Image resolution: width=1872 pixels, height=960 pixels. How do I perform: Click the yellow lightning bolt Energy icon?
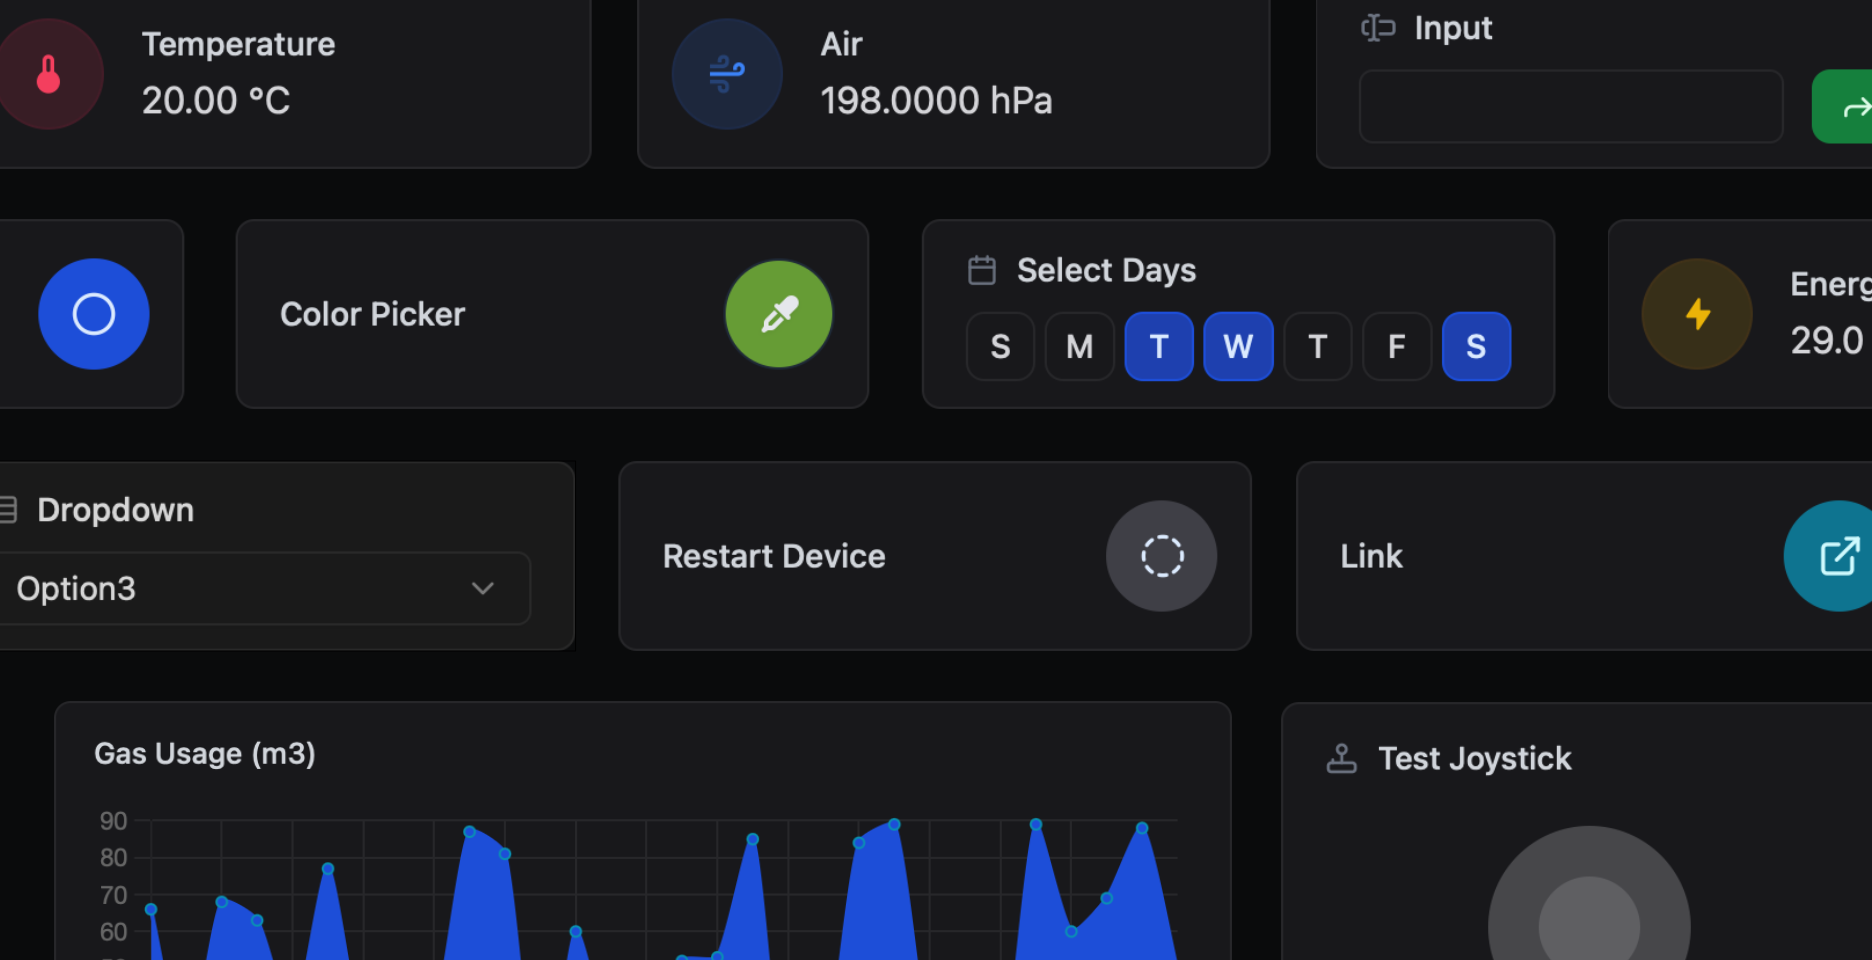coord(1697,314)
